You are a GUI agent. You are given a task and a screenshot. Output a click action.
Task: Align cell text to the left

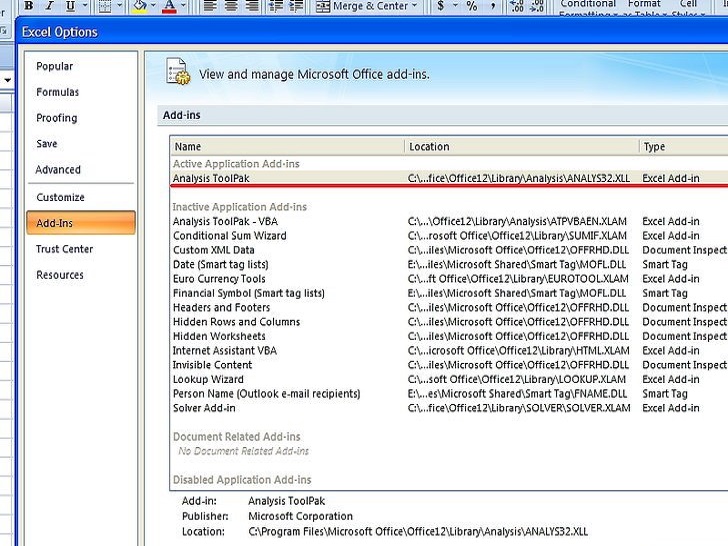tap(210, 6)
